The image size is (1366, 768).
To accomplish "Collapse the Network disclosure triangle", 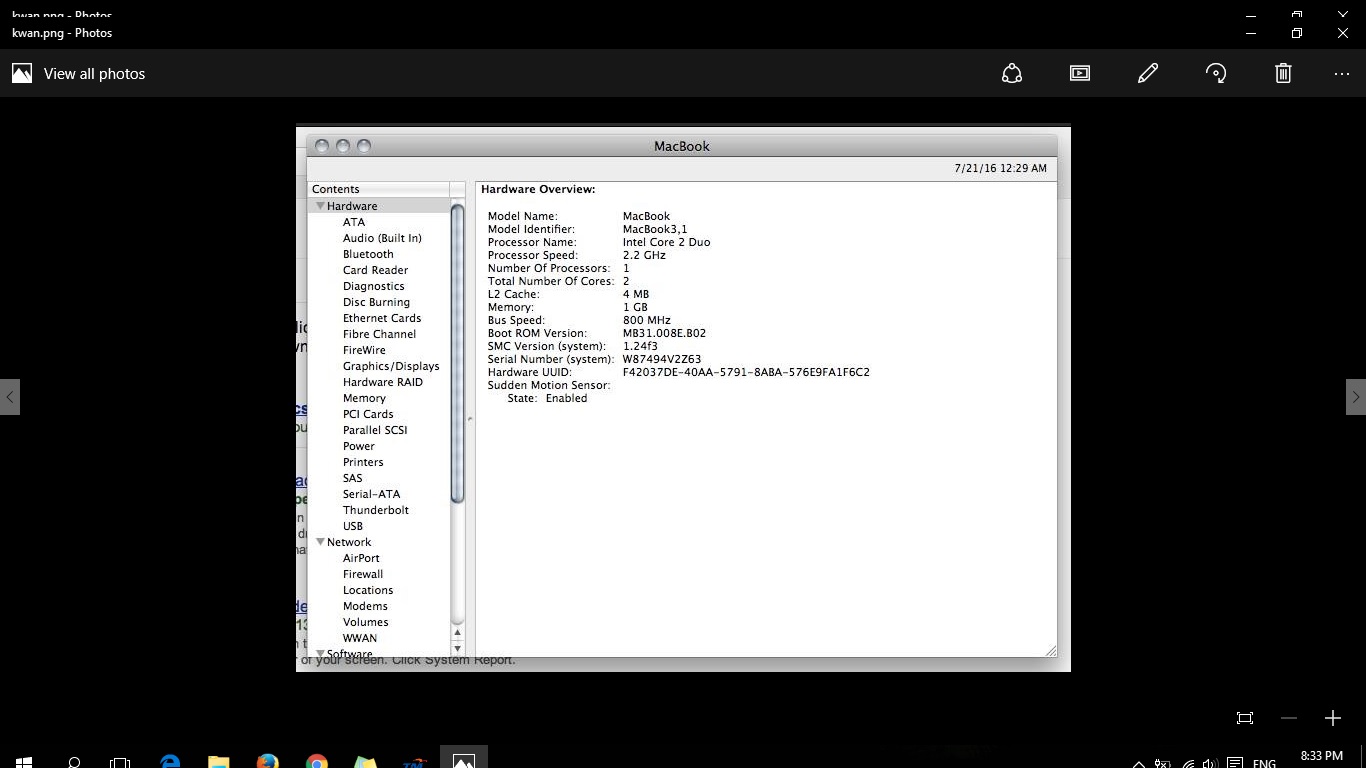I will (x=321, y=542).
